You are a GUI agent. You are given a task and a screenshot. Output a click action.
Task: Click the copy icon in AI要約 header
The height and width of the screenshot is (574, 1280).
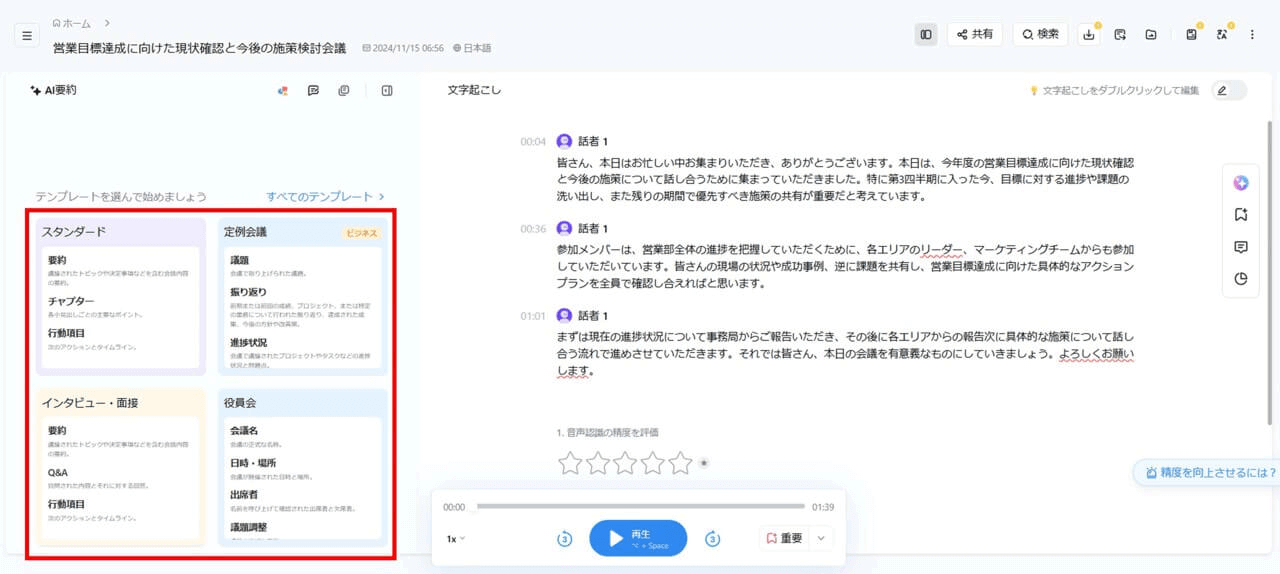point(344,91)
